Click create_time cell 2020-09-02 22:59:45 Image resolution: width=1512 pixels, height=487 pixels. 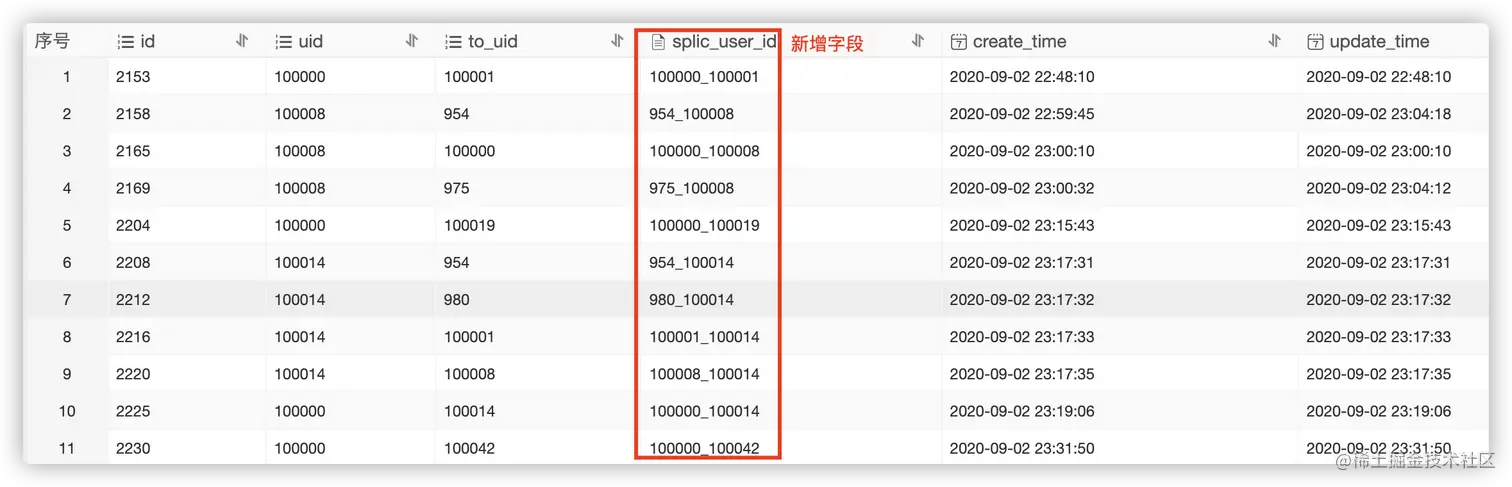point(1021,114)
